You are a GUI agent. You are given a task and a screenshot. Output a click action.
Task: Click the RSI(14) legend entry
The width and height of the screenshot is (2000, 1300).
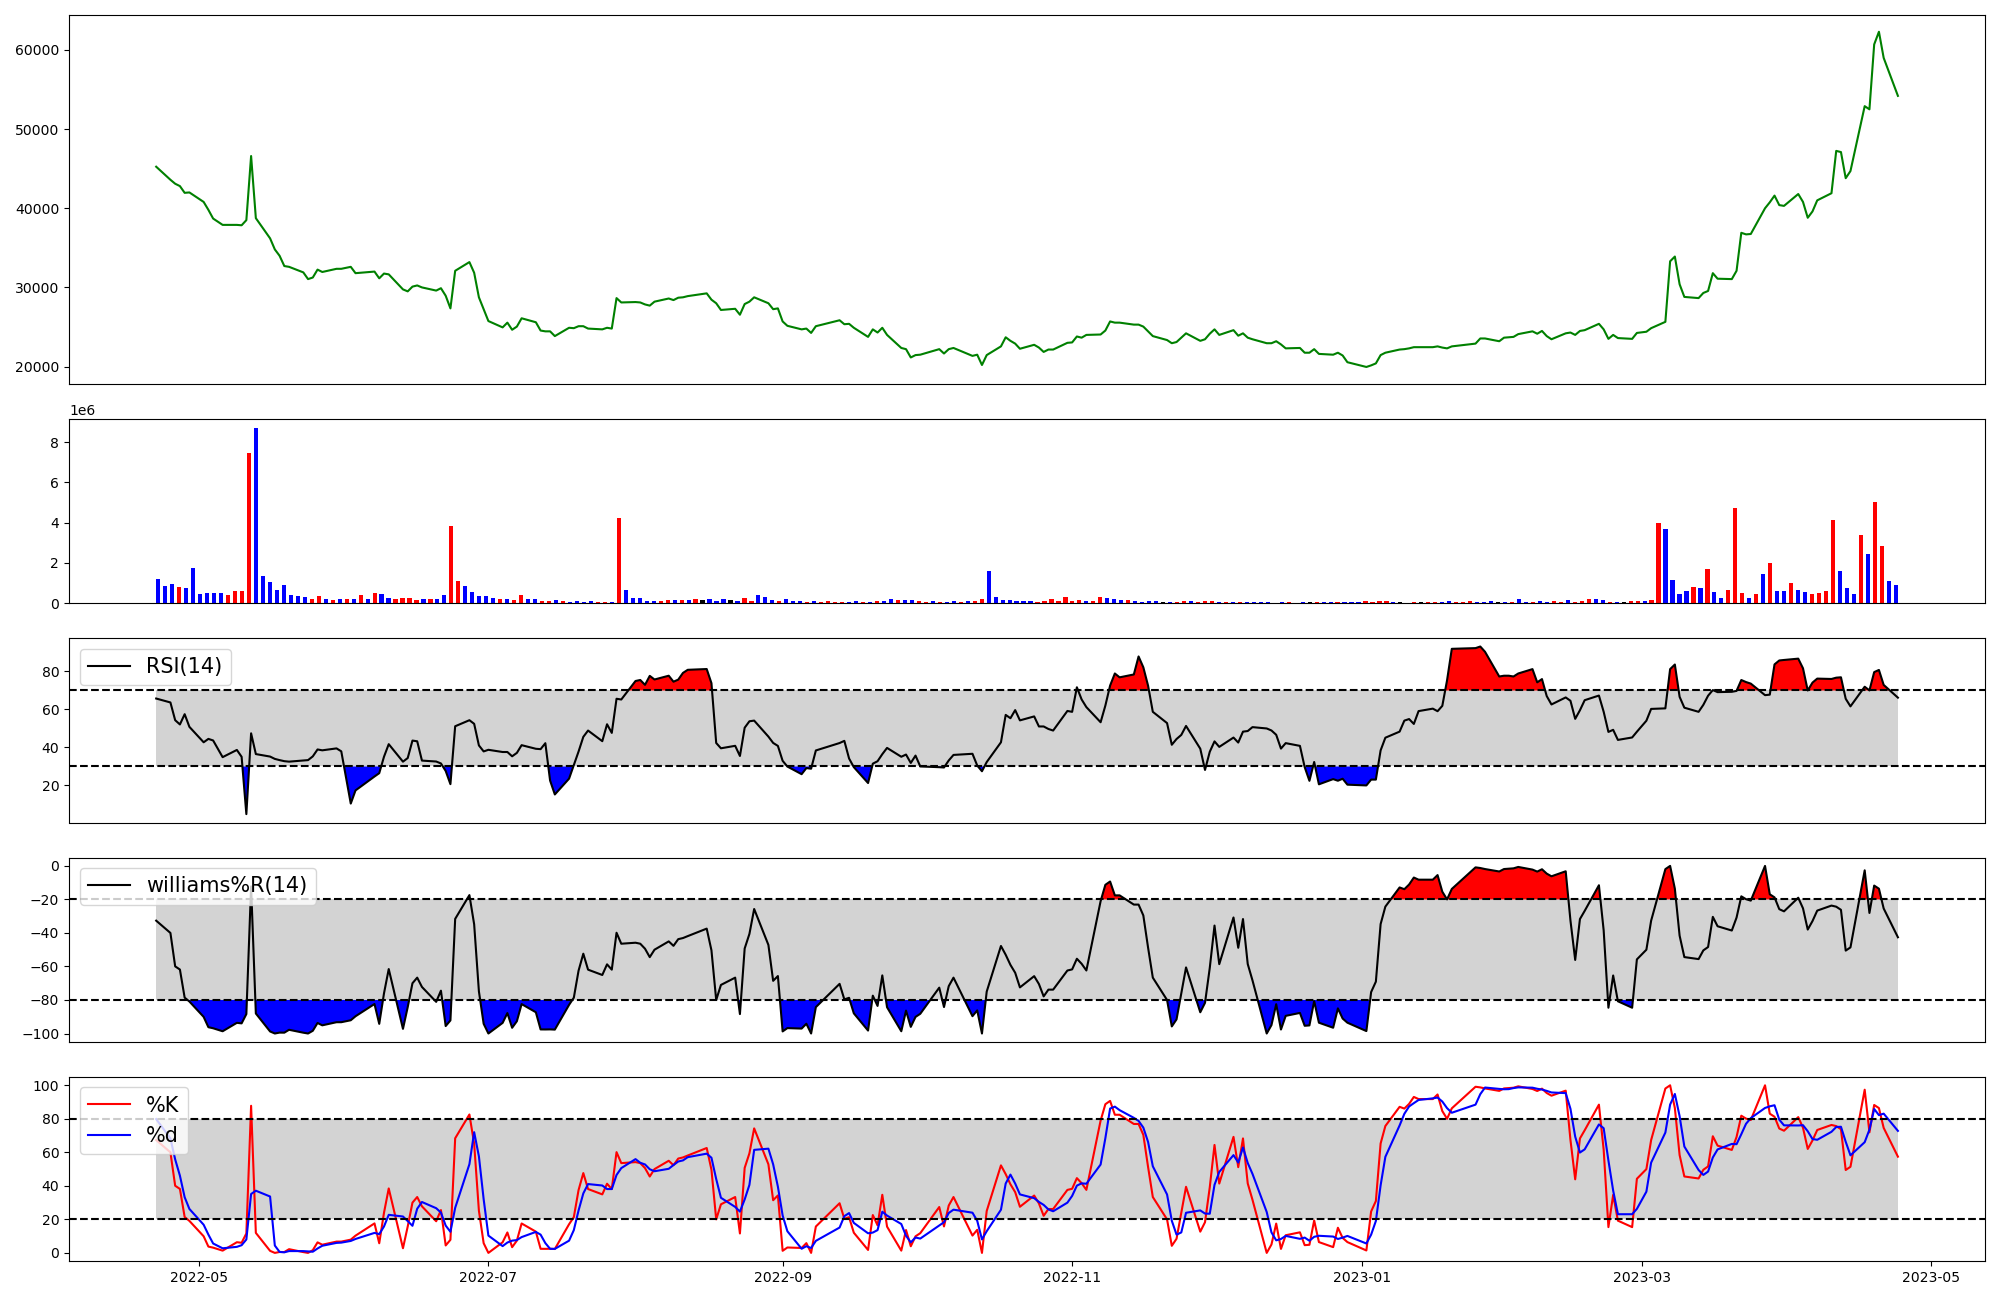pyautogui.click(x=183, y=666)
